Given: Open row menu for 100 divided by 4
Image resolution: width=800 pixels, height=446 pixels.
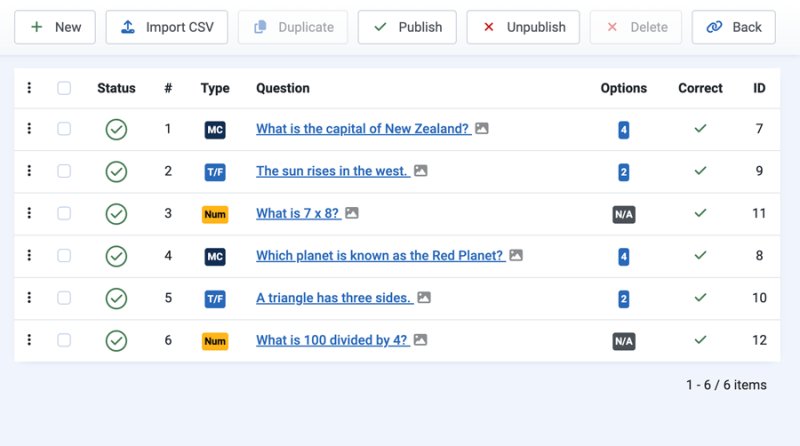Looking at the screenshot, I should [x=29, y=340].
